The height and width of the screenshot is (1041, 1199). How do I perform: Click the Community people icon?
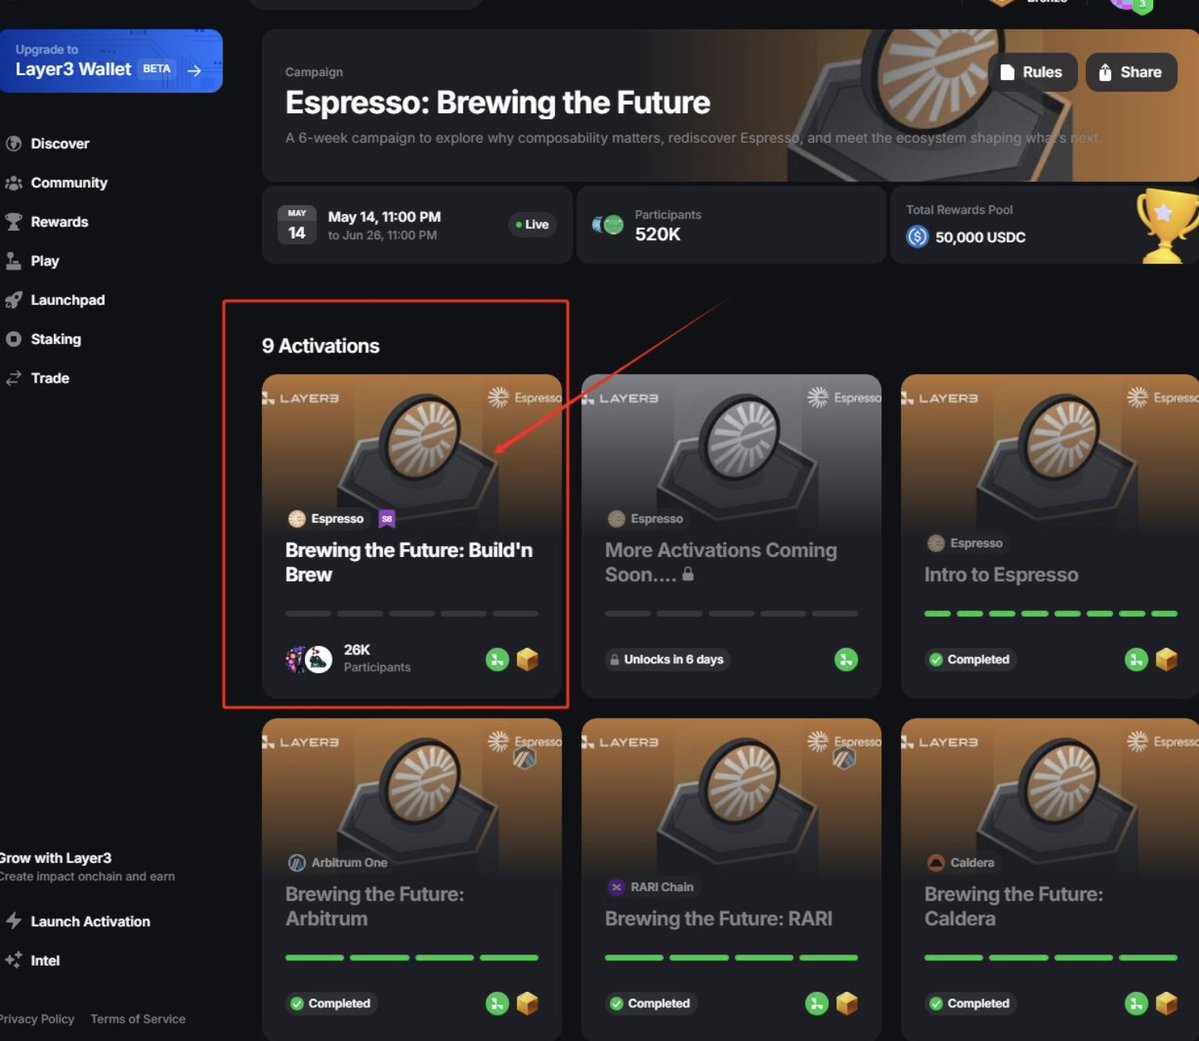tap(13, 183)
